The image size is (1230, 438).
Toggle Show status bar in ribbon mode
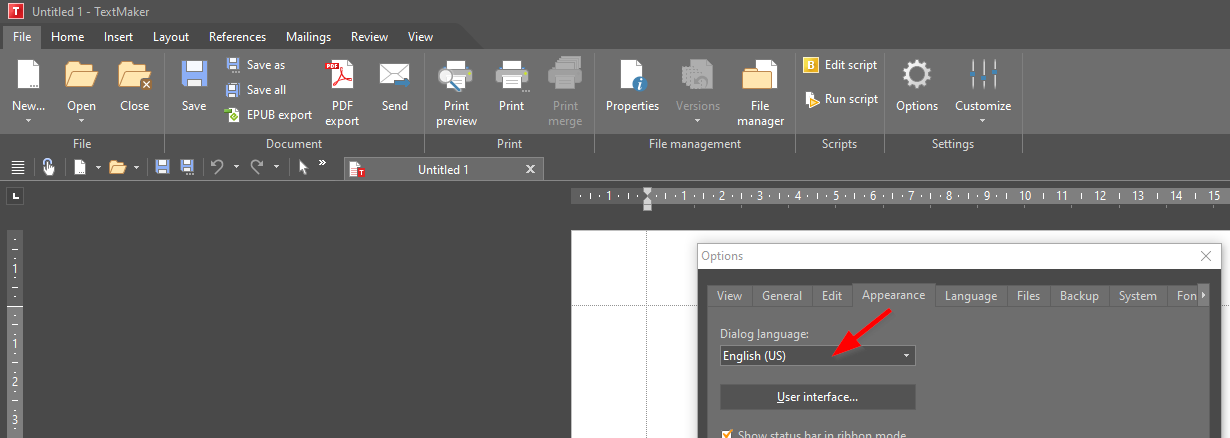tap(727, 434)
